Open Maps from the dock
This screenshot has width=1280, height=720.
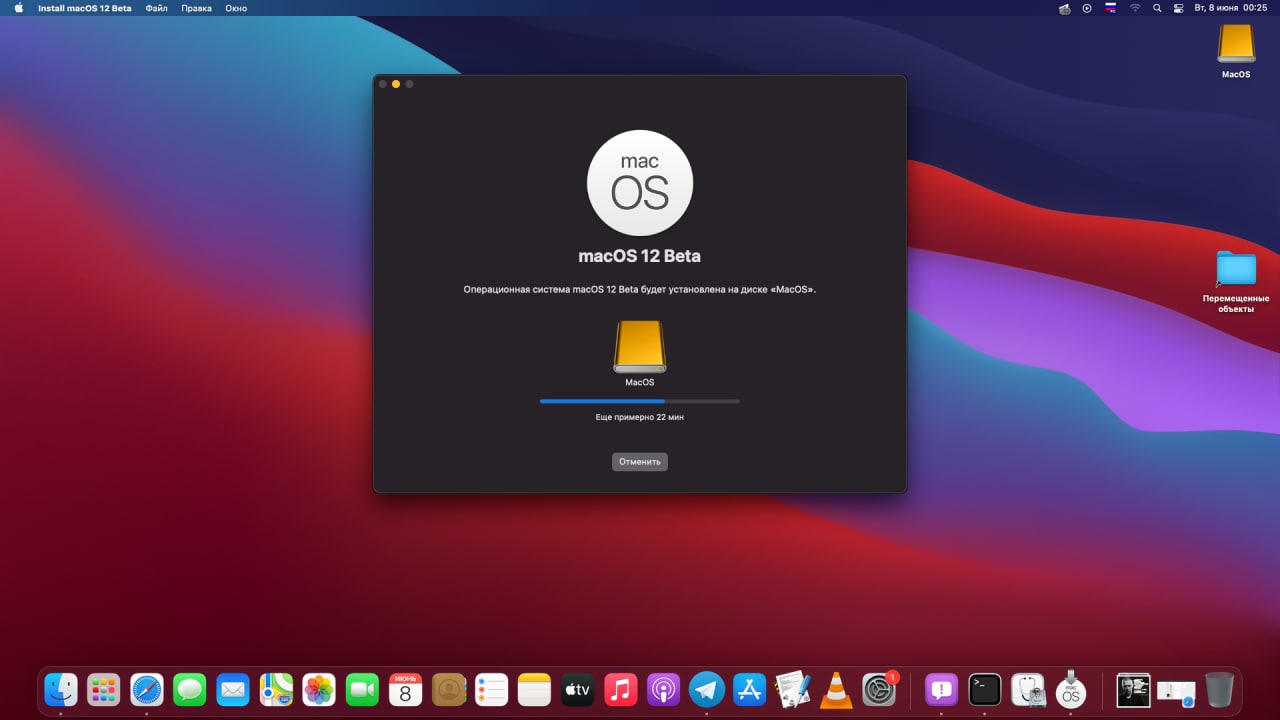(x=276, y=689)
